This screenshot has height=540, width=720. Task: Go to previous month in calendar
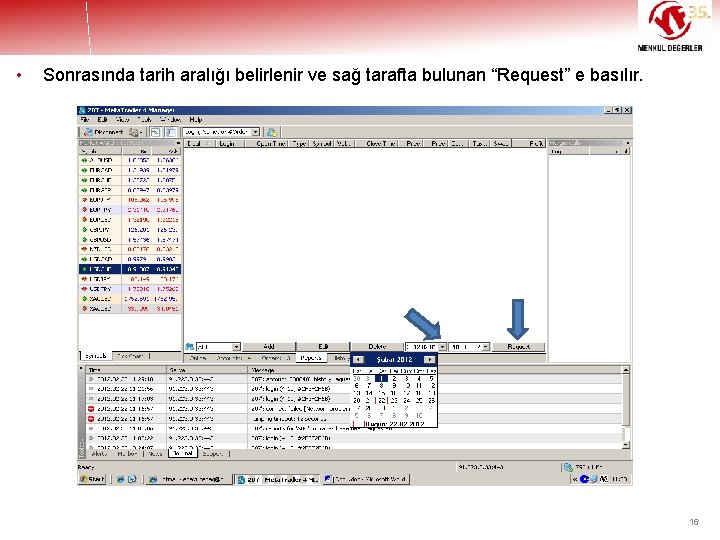tap(359, 360)
